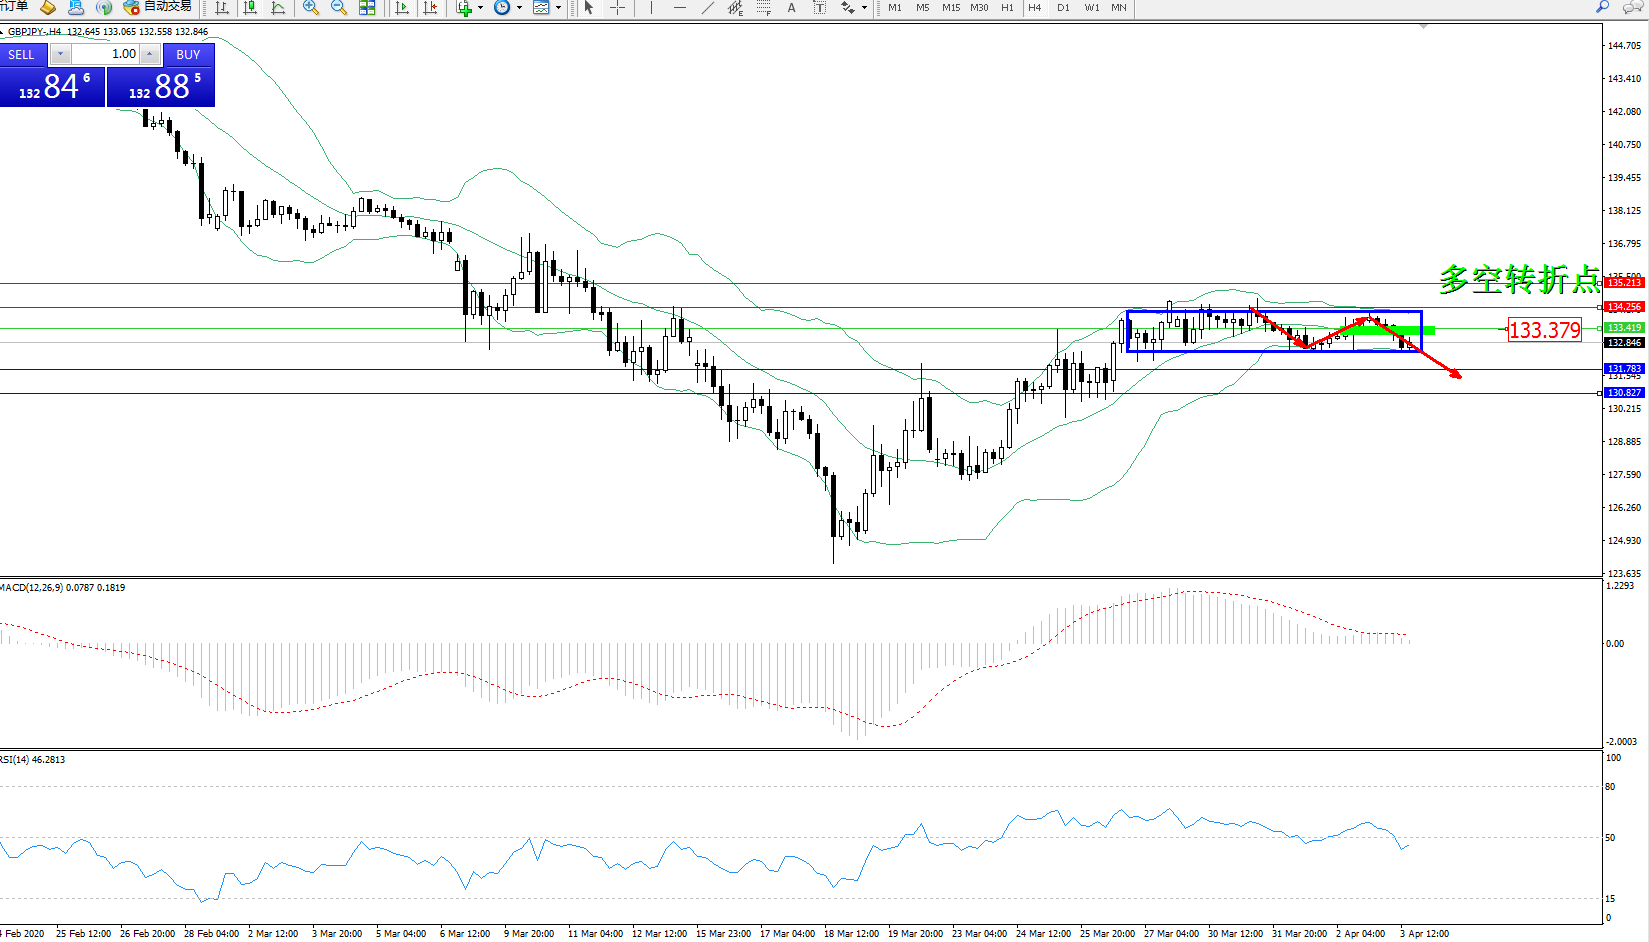Expand the periods clock dropdown arrow

(519, 8)
